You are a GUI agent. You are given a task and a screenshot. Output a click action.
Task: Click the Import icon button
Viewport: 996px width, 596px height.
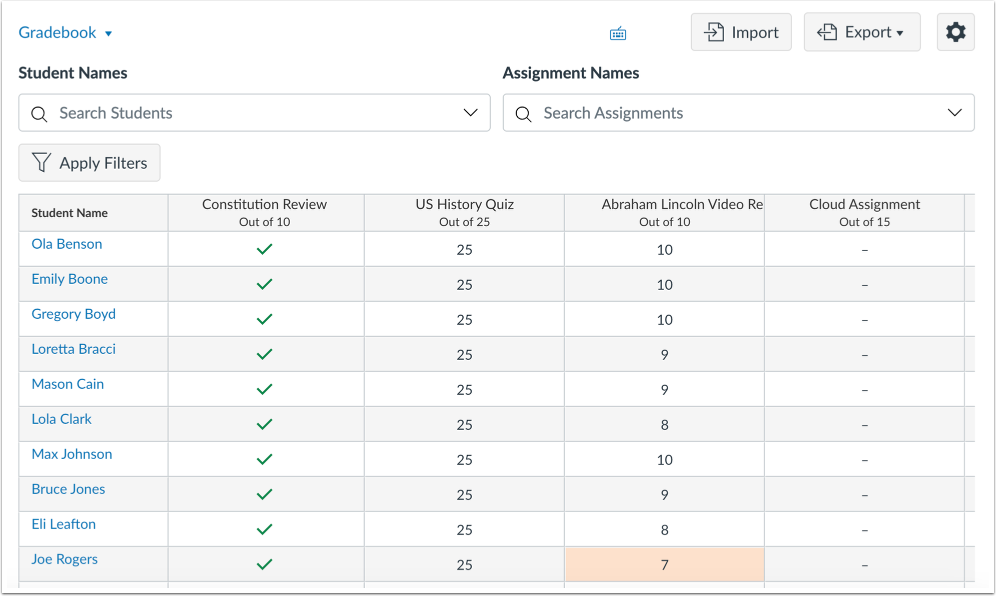(716, 31)
